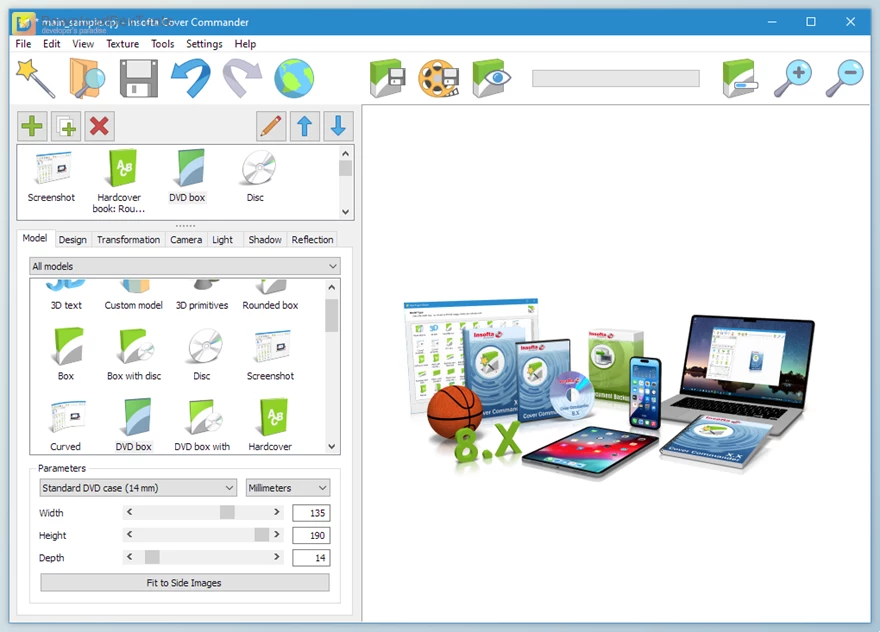
Task: Click the Height value field 190
Action: (x=311, y=535)
